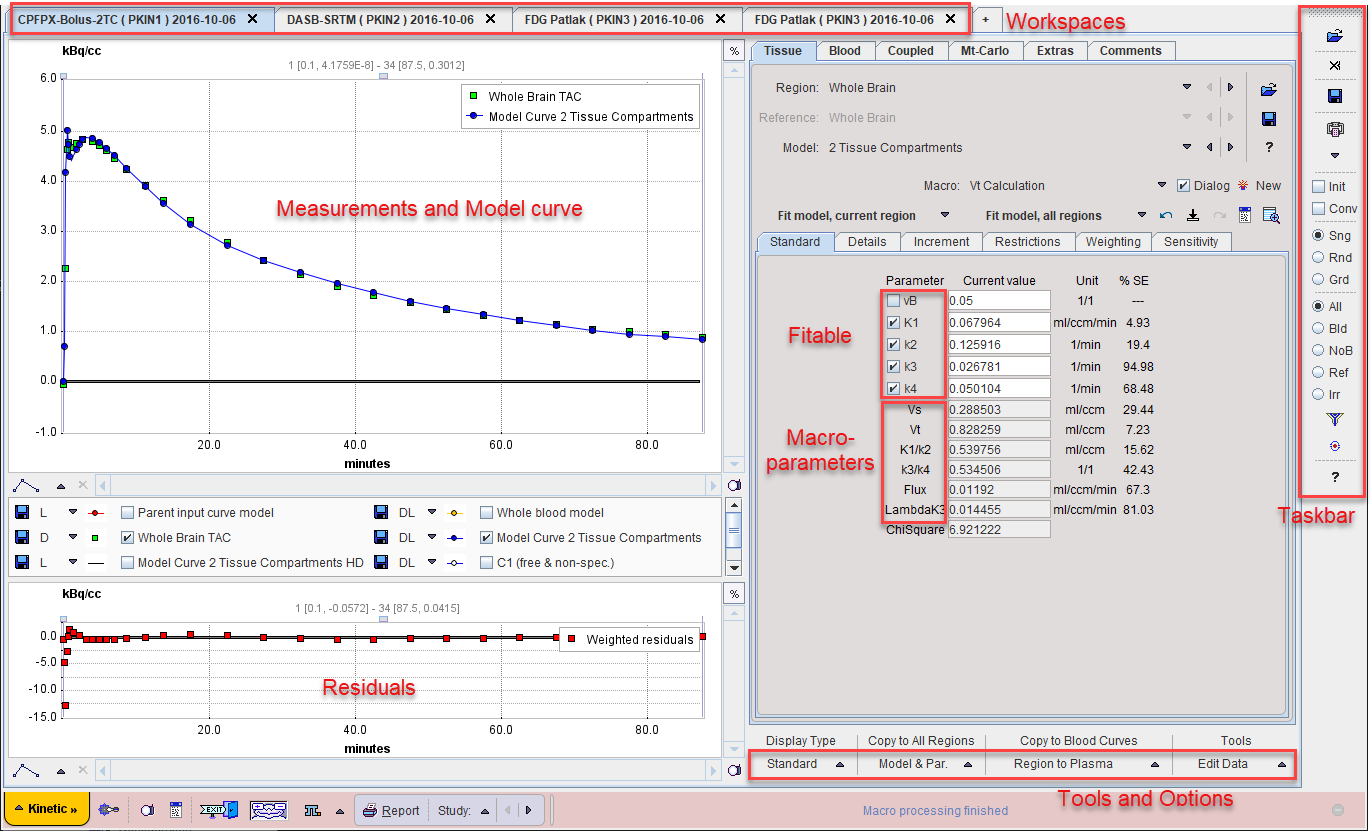This screenshot has height=831, width=1371.
Task: Click the K1 current value field
Action: [x=999, y=323]
